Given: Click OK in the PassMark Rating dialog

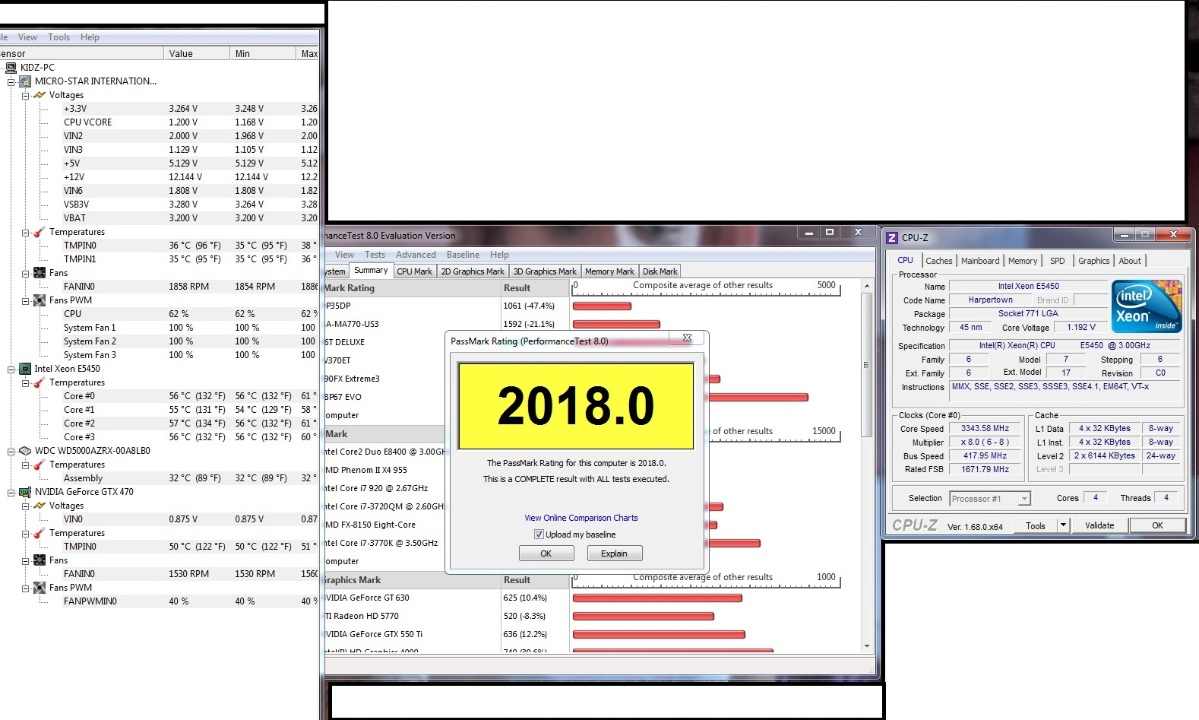Looking at the screenshot, I should coord(546,553).
